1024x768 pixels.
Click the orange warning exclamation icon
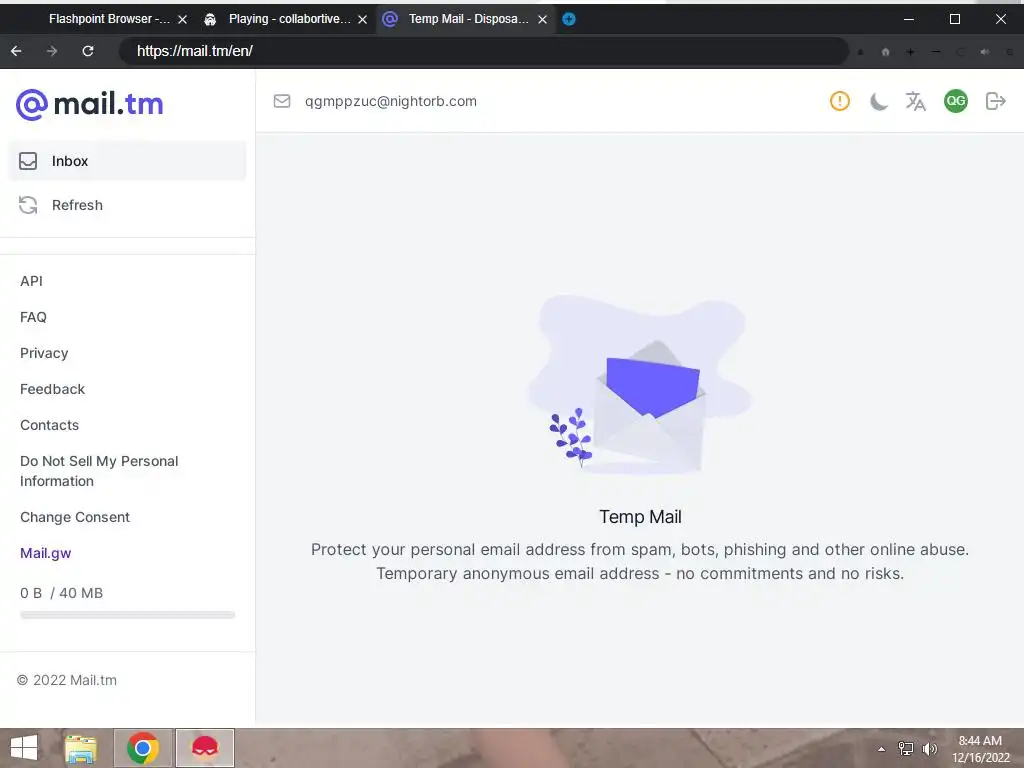[840, 101]
